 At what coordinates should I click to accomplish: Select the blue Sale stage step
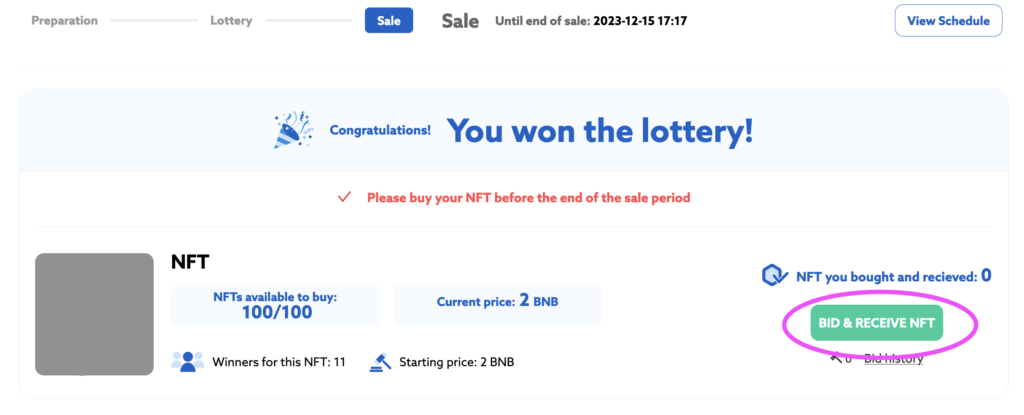tap(389, 20)
